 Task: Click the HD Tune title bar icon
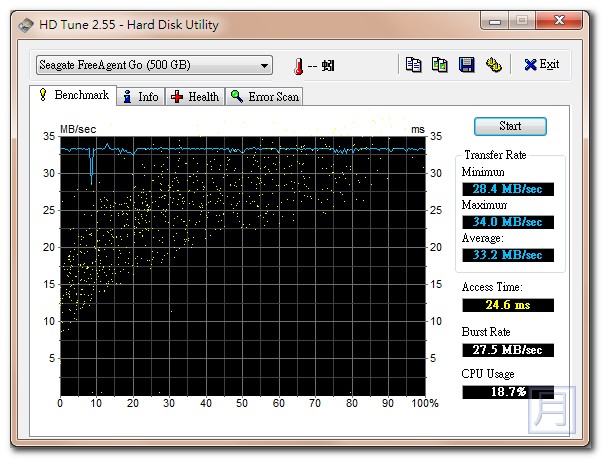point(25,25)
